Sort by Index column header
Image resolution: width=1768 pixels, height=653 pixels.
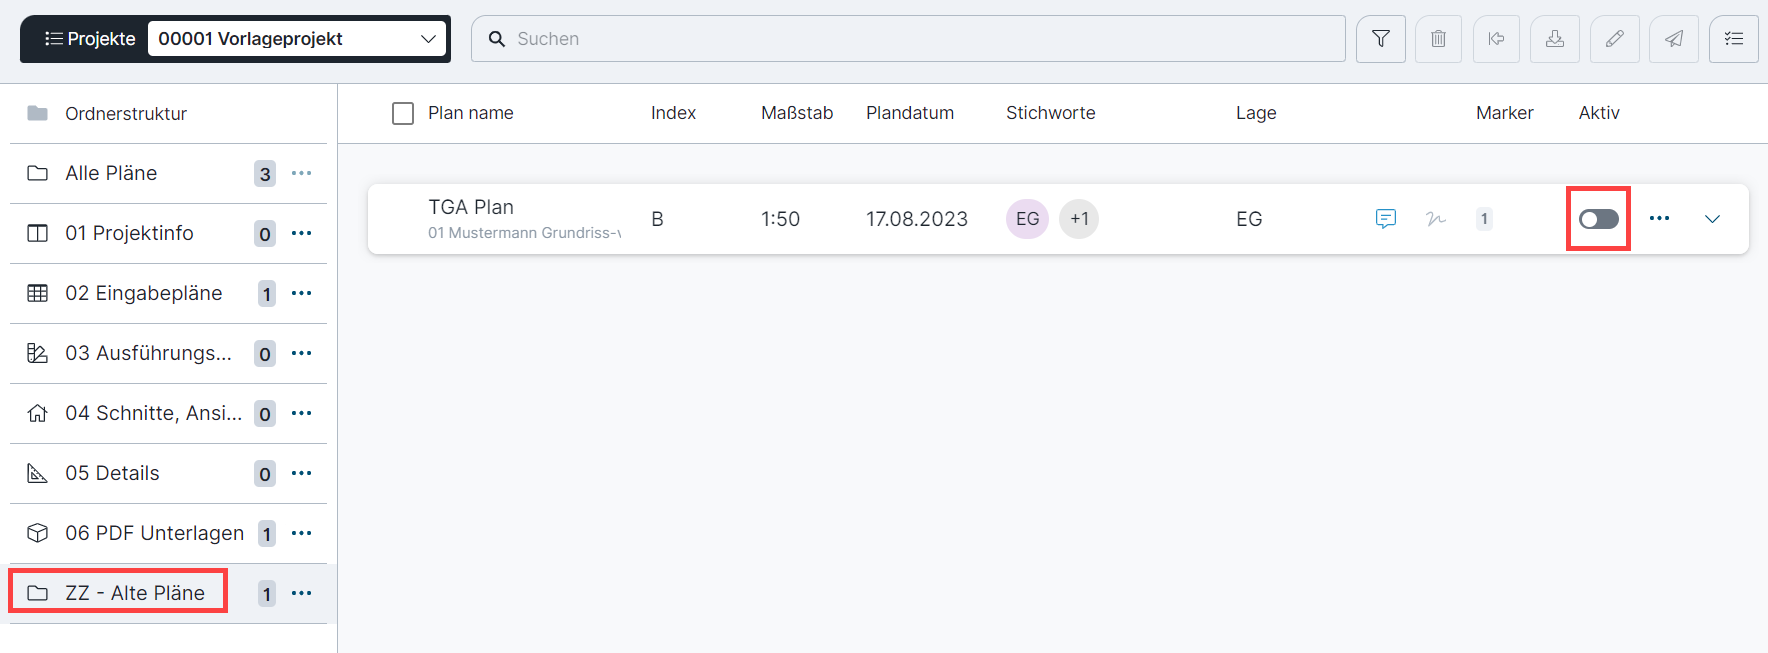click(x=673, y=113)
